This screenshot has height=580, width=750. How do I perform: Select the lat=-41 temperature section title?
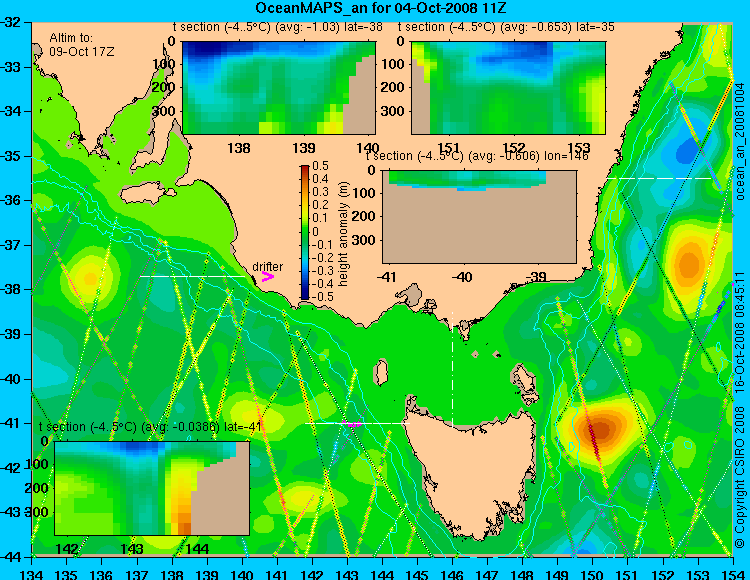[150, 427]
